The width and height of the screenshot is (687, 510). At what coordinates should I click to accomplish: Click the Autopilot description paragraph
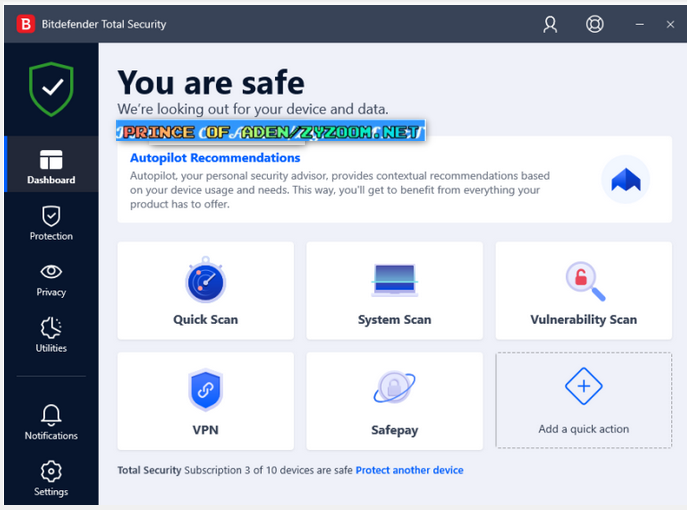(340, 190)
